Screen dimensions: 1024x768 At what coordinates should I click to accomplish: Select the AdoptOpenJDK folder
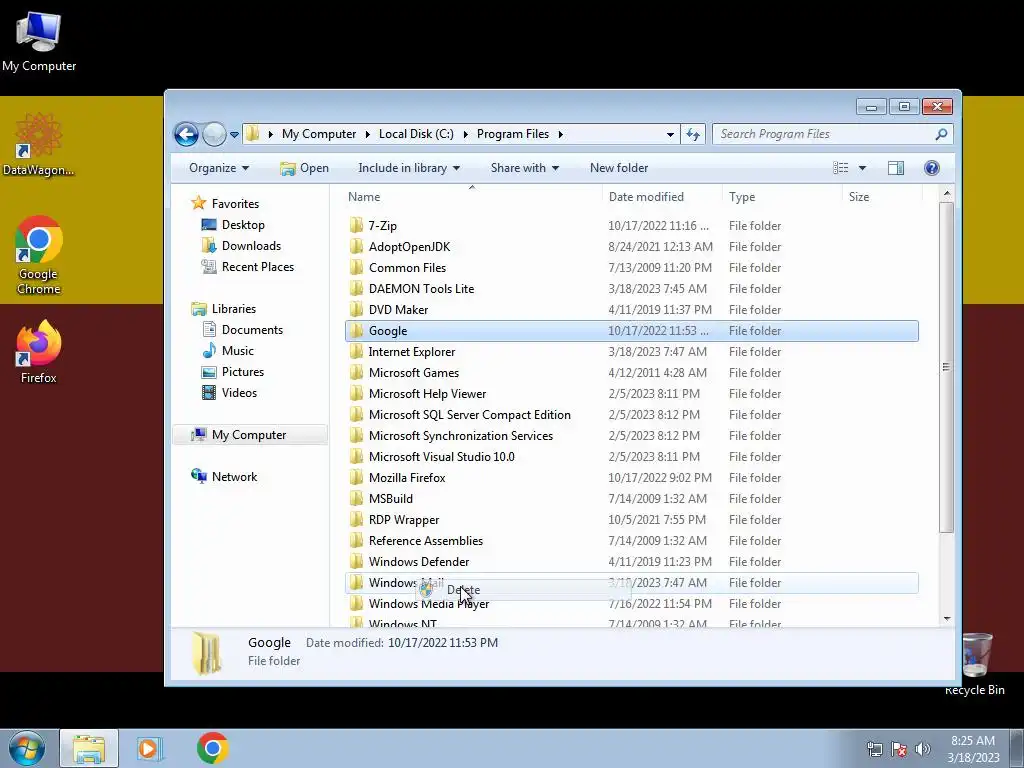409,247
